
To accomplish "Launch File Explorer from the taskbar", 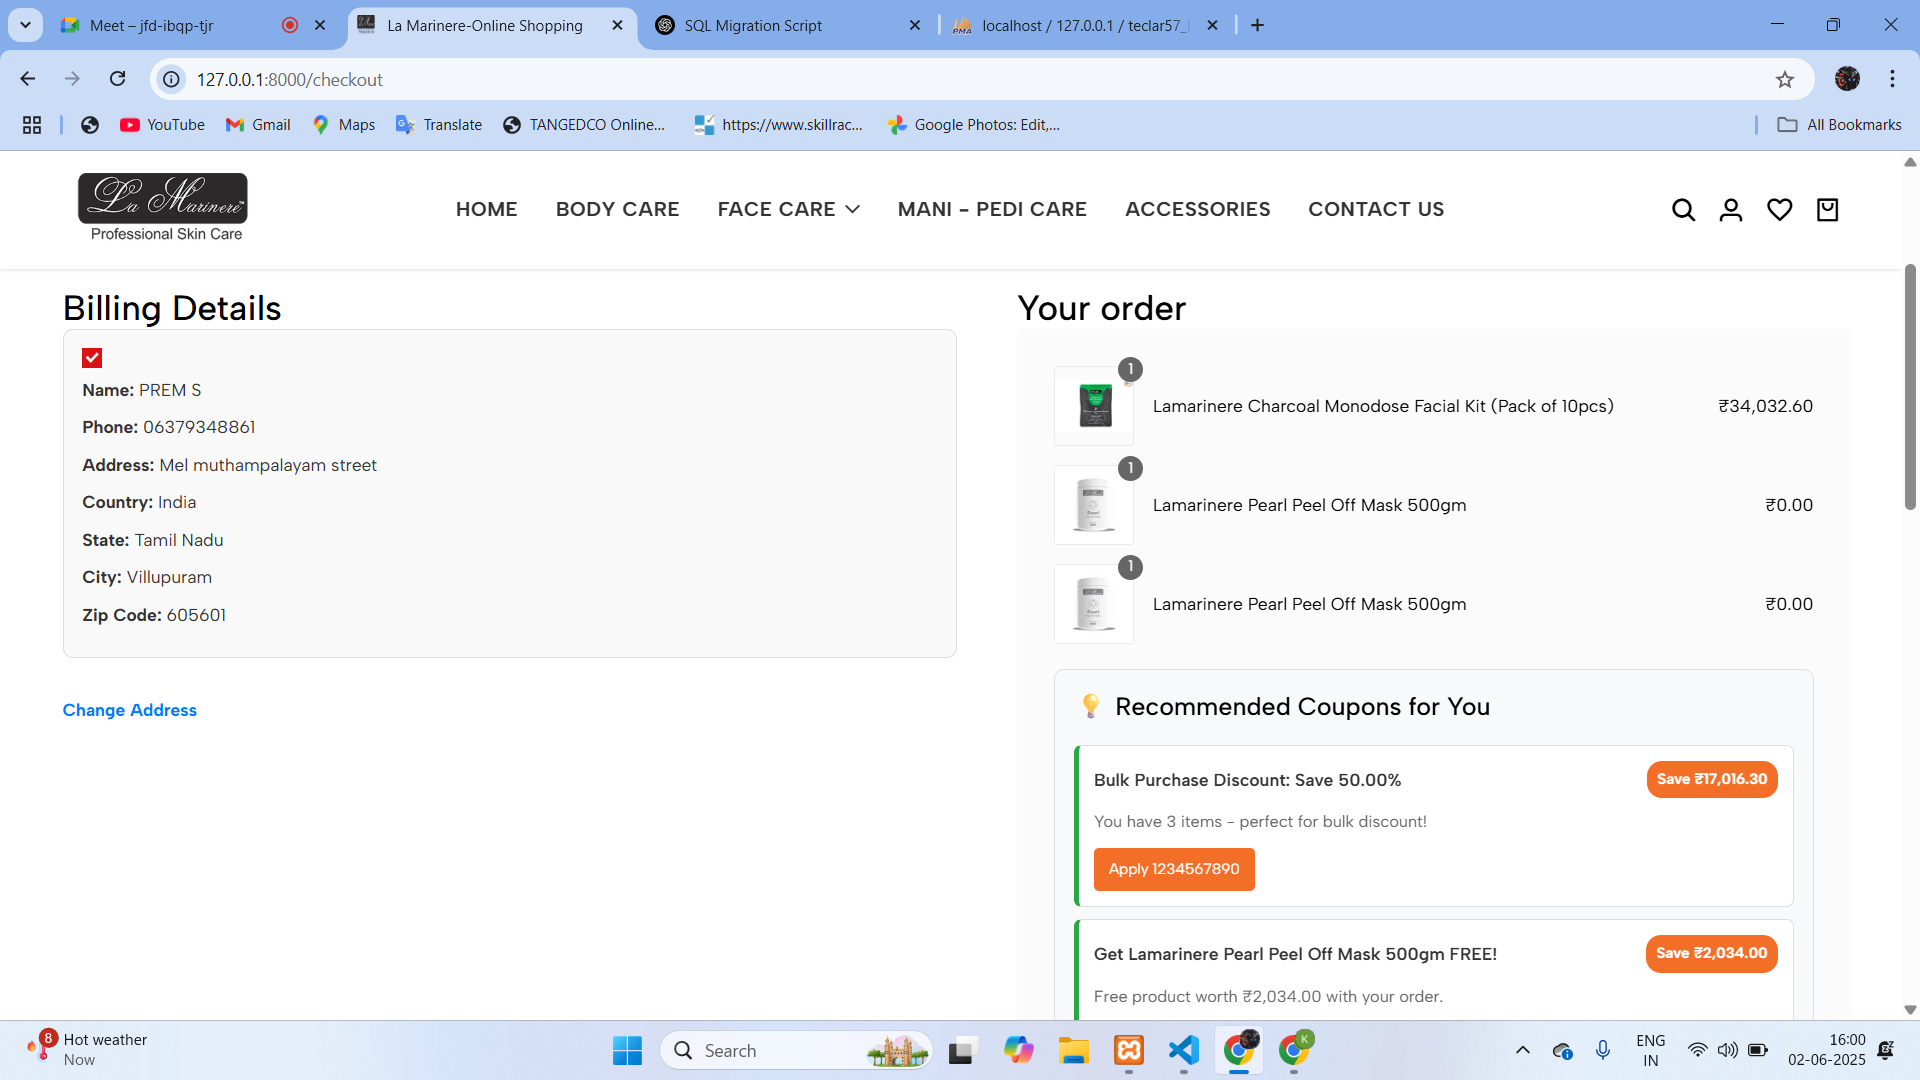I will point(1074,1050).
